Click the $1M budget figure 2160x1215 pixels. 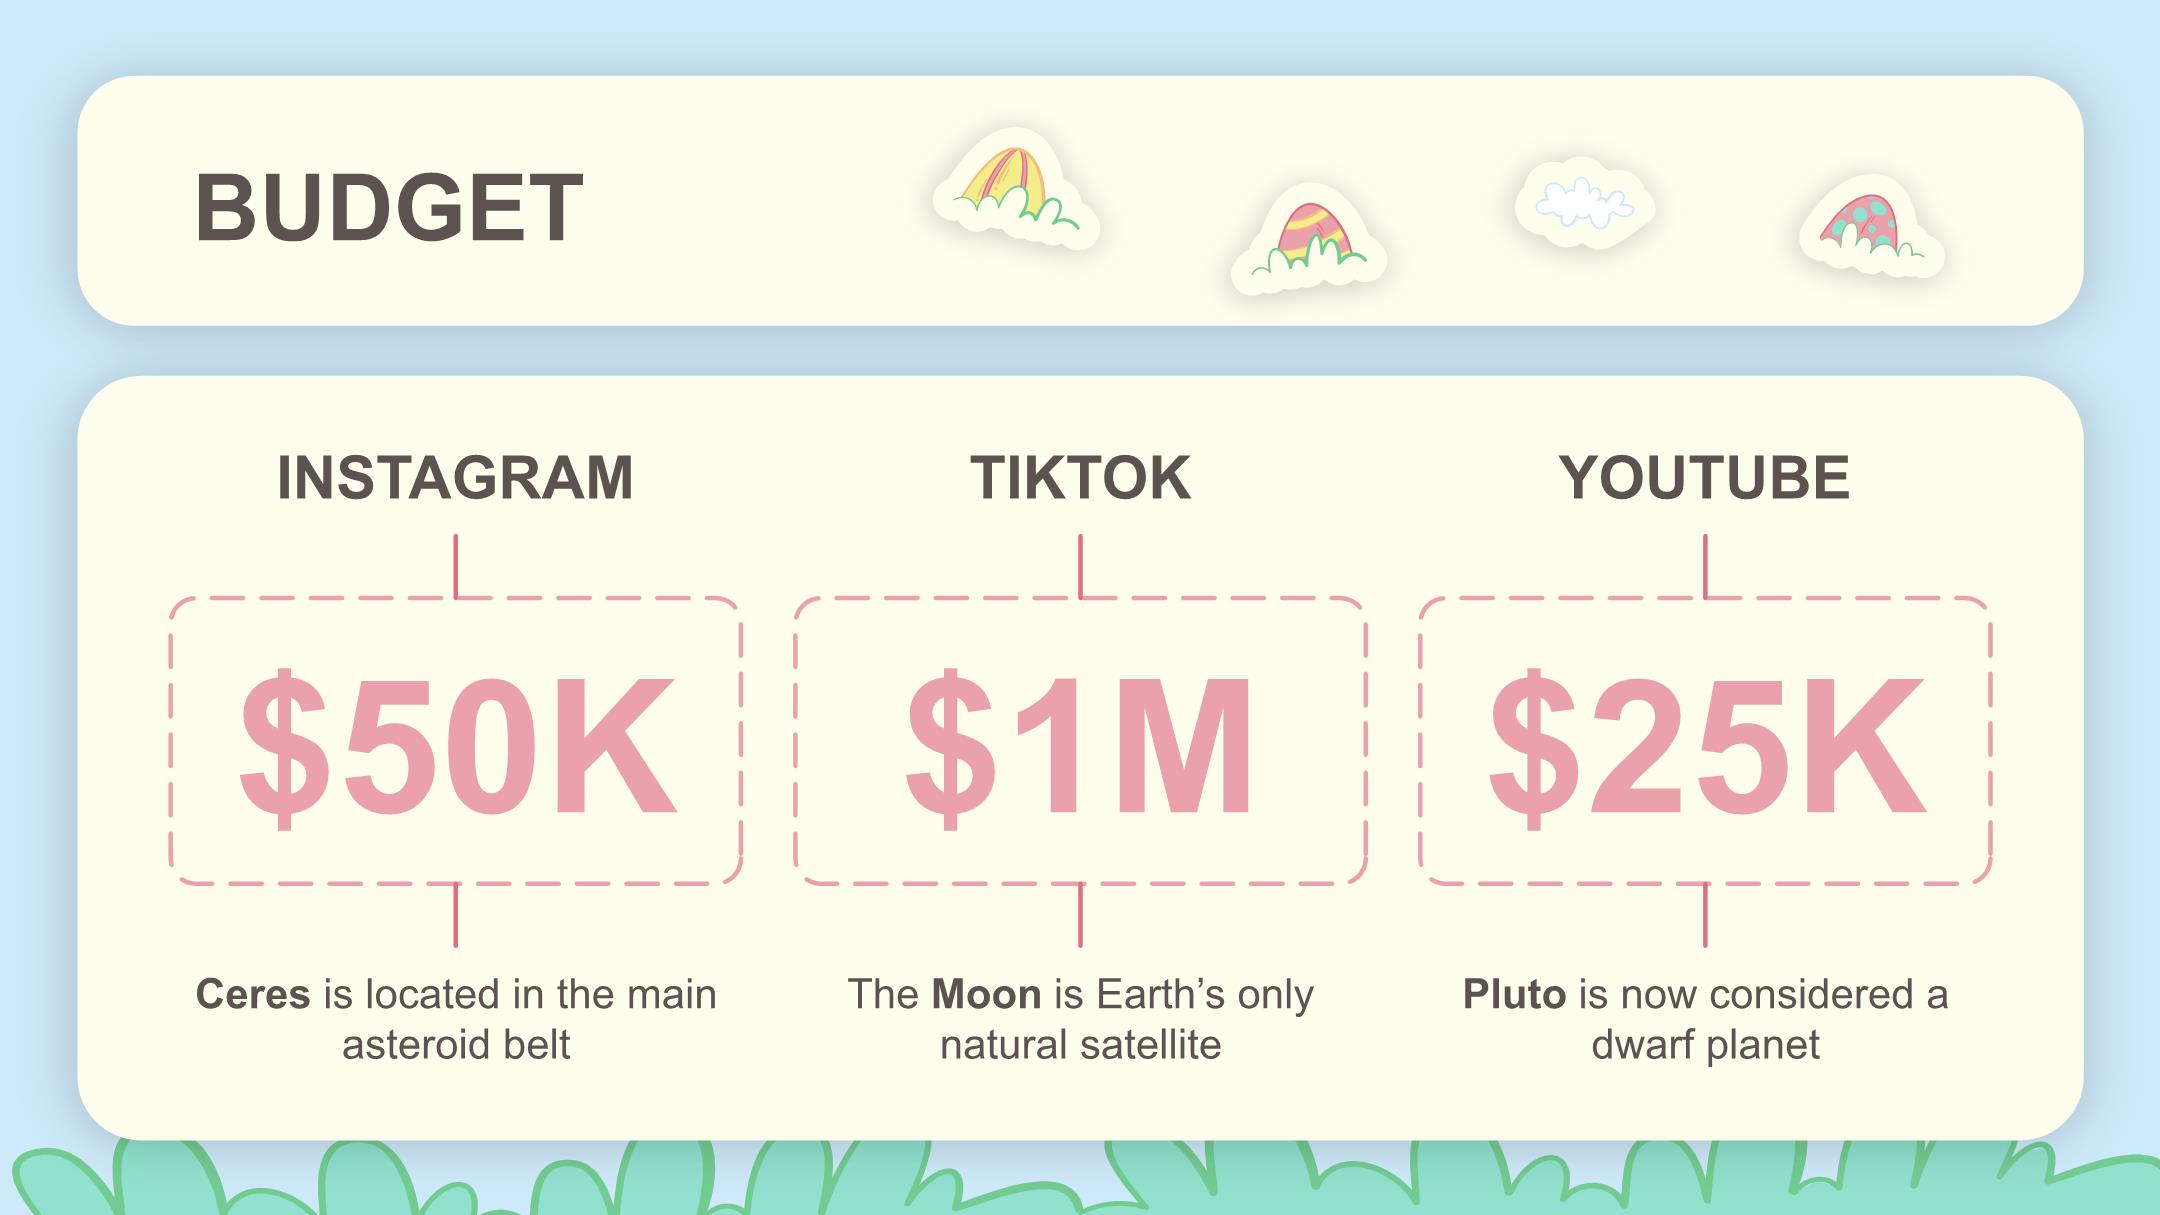[x=1079, y=747]
